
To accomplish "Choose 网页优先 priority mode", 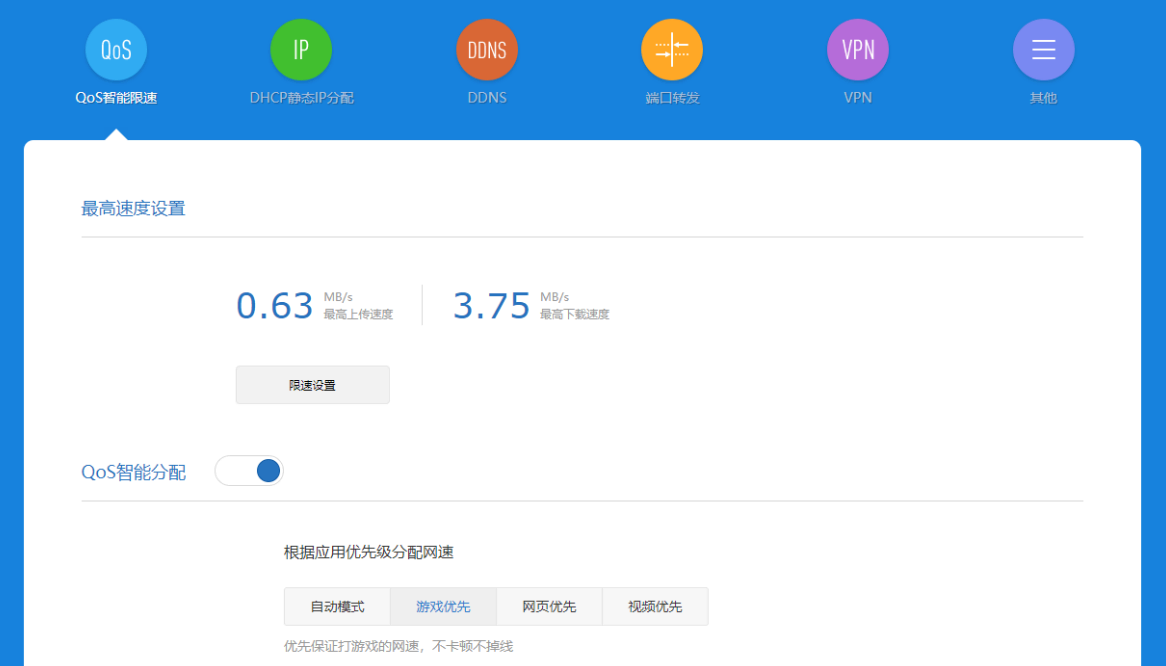I will [x=548, y=606].
